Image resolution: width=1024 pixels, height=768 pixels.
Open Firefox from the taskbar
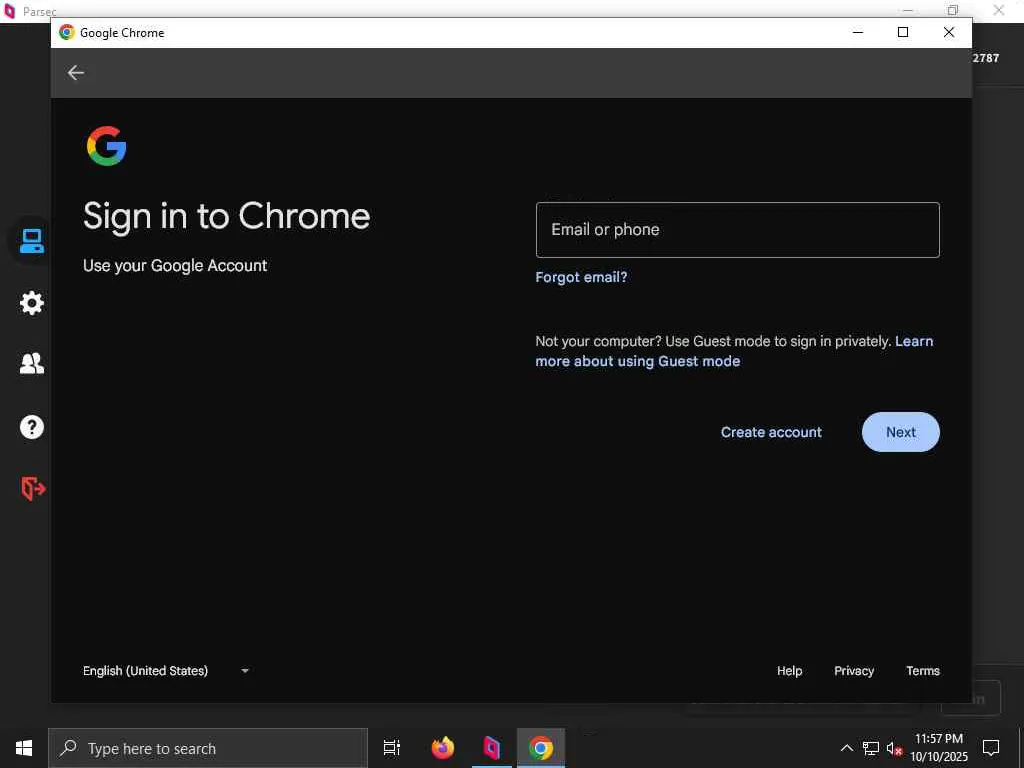click(x=443, y=748)
